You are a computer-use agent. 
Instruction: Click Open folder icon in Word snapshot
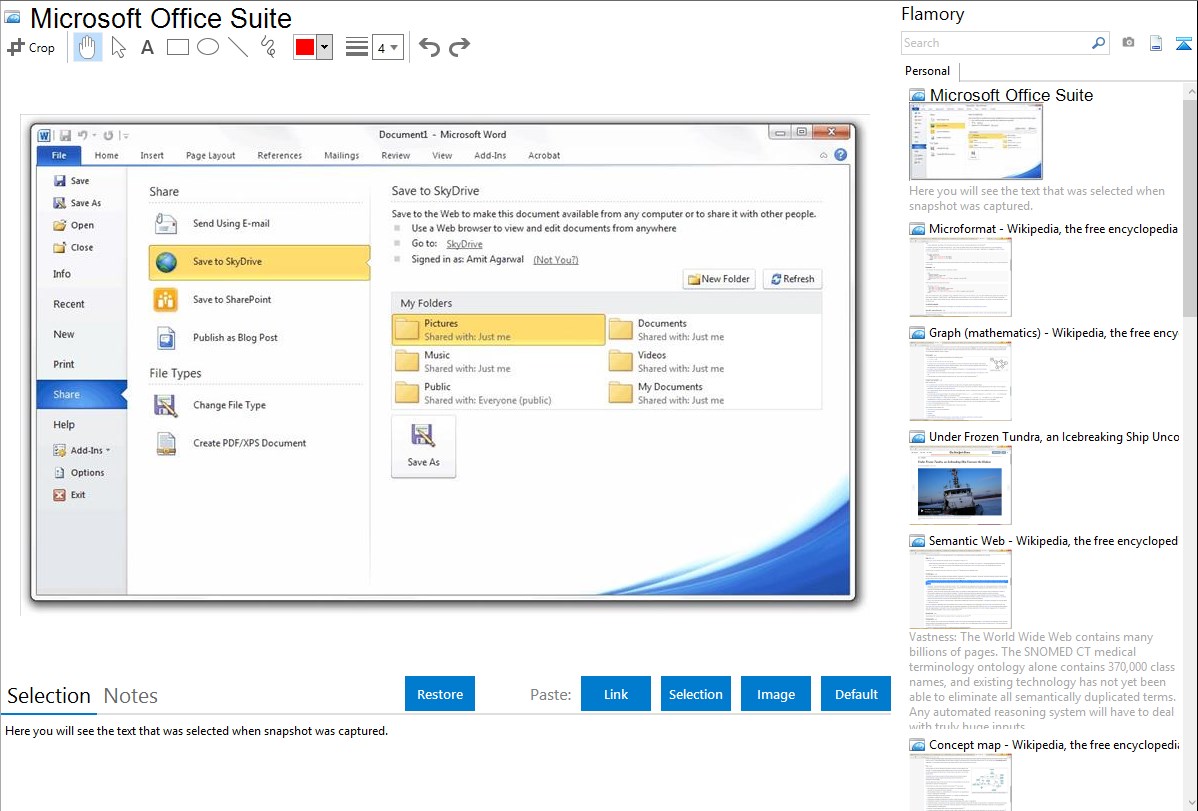point(60,225)
